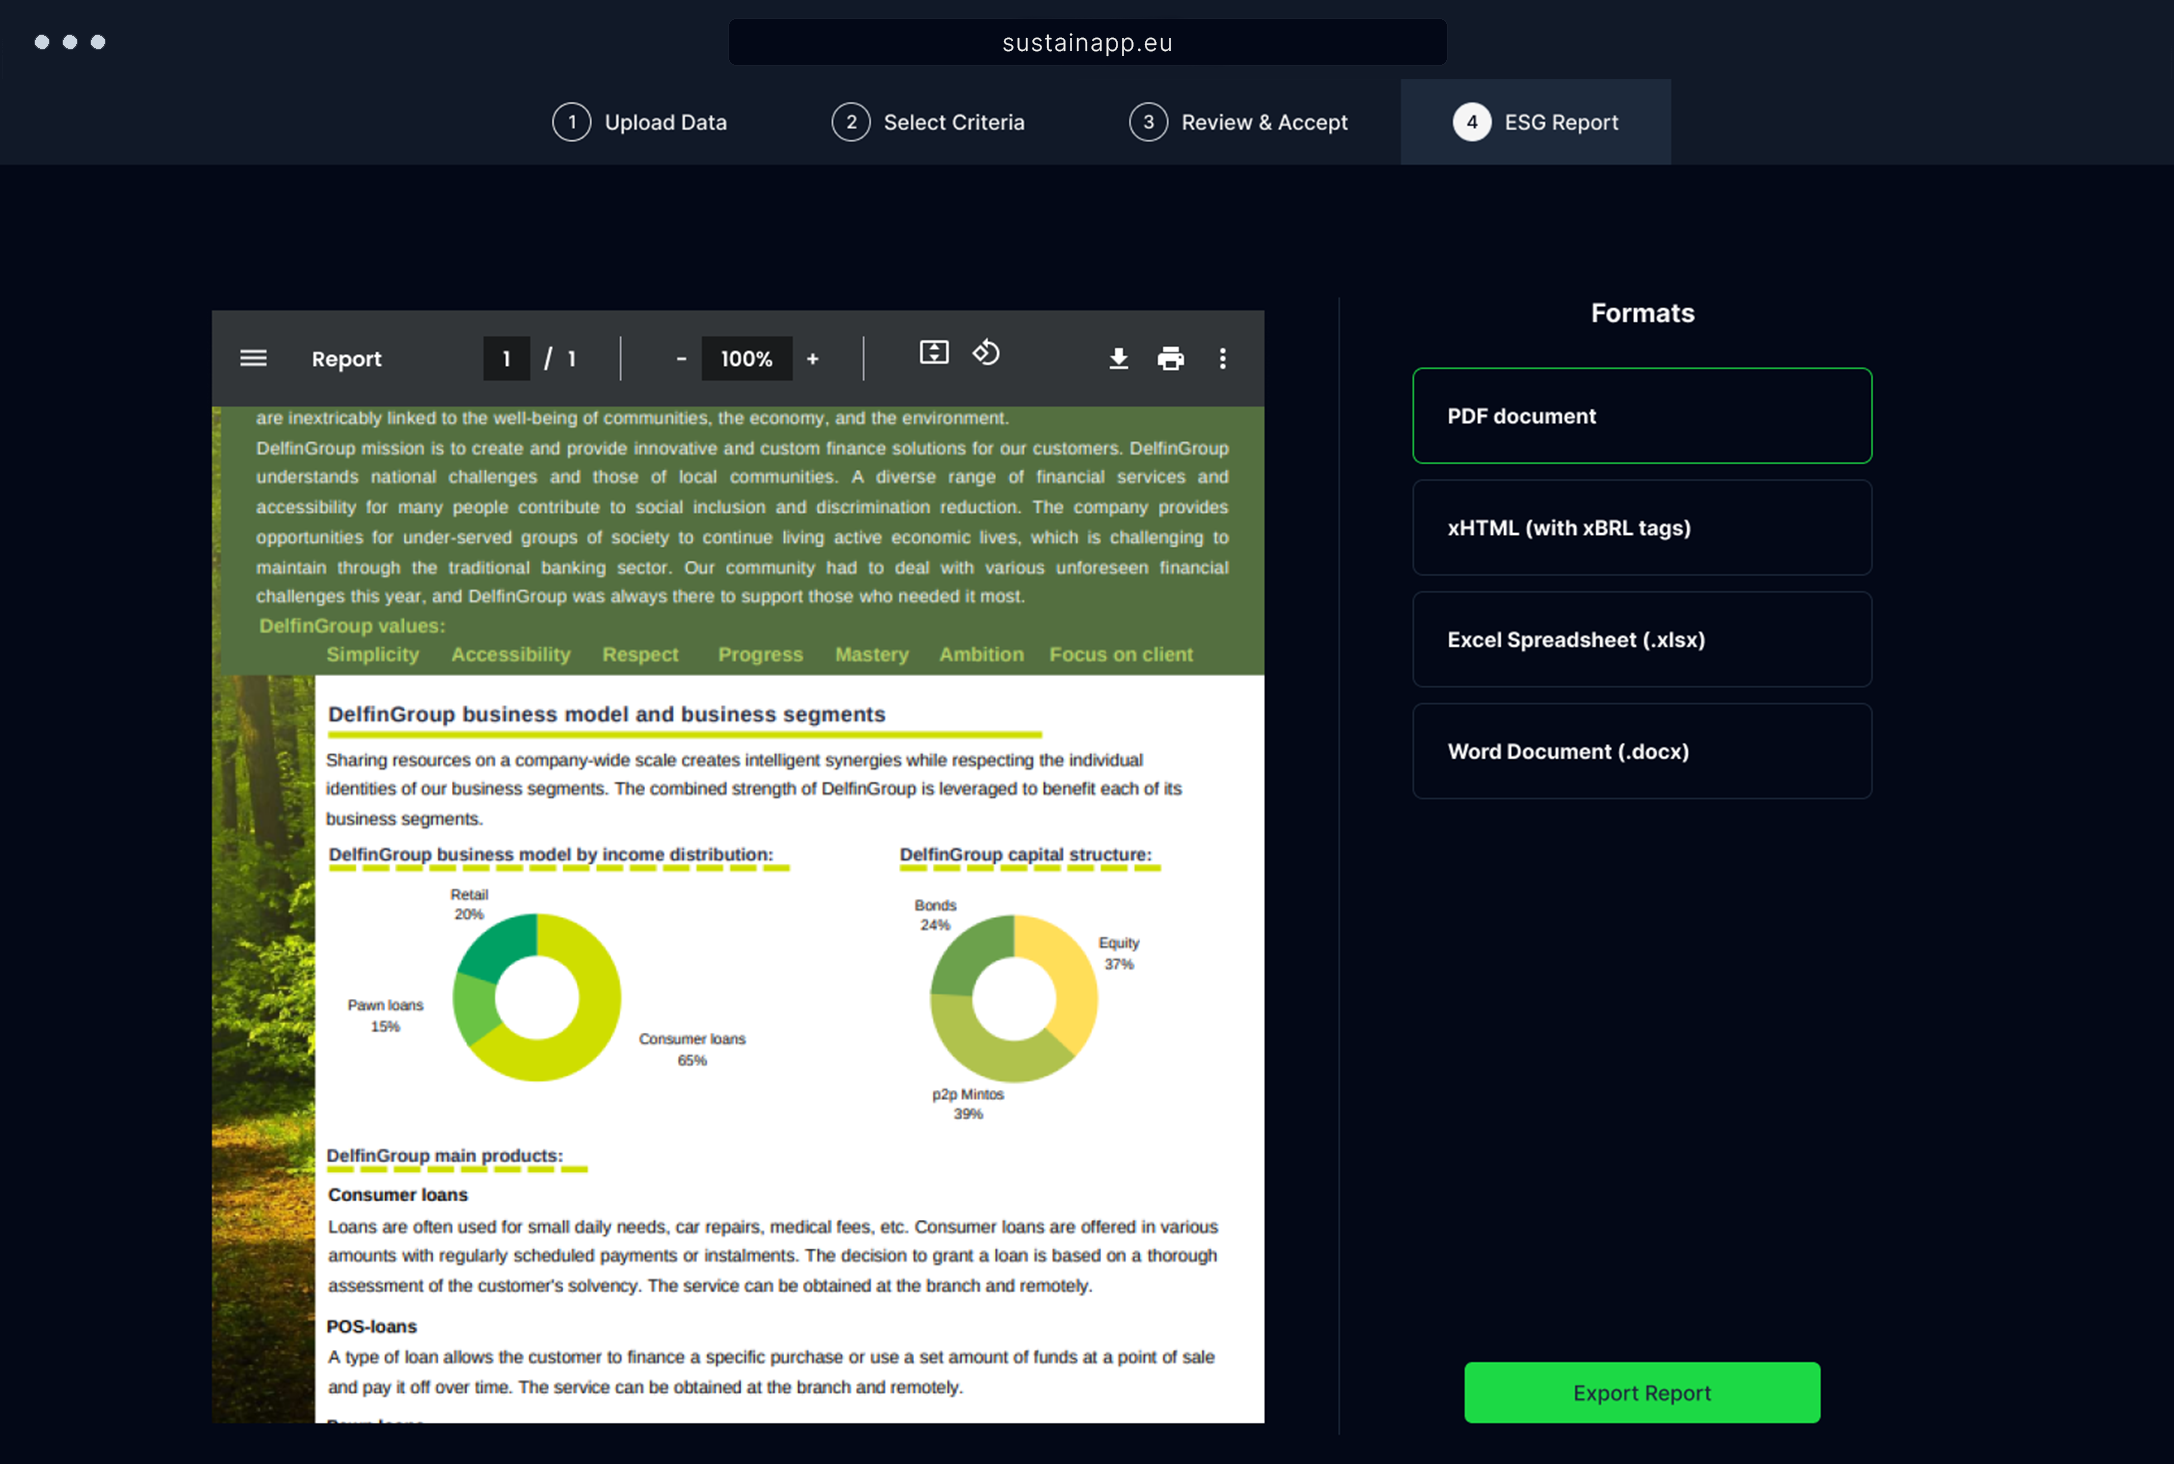The image size is (2174, 1464).
Task: Open the PDF viewer more options menu
Action: 1222,359
